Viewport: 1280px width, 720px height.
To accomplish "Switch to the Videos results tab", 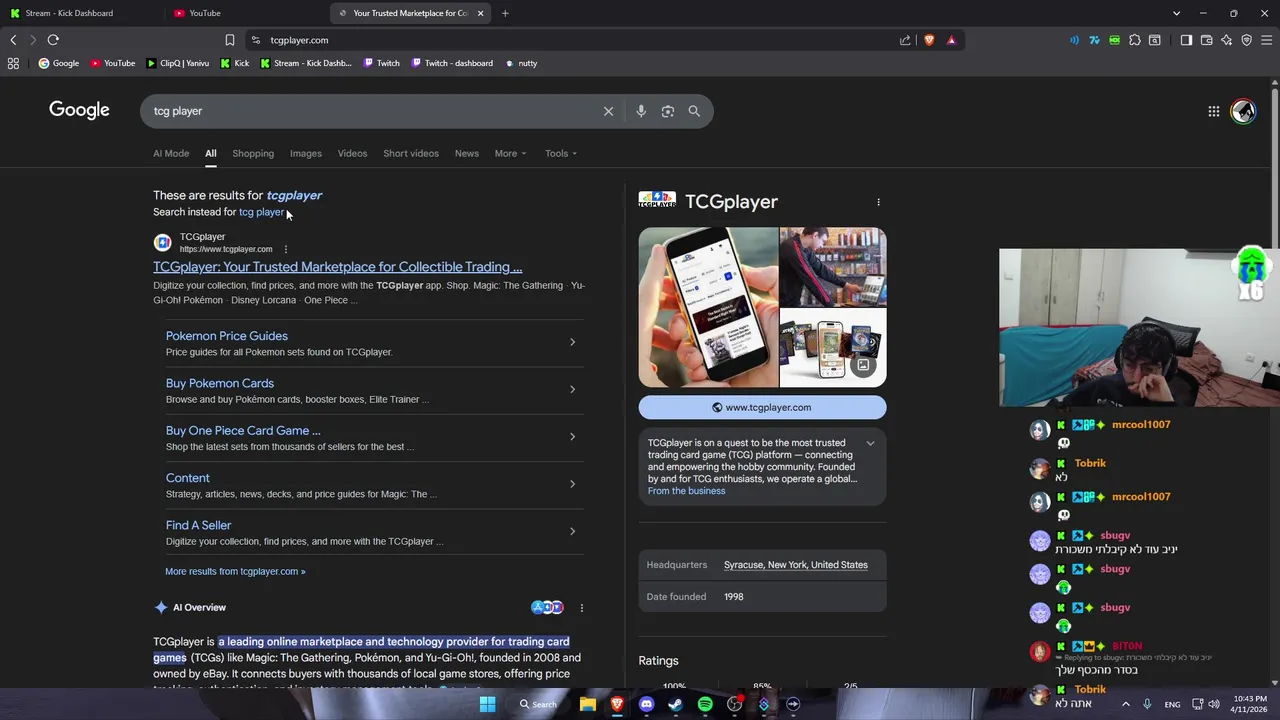I will [352, 153].
